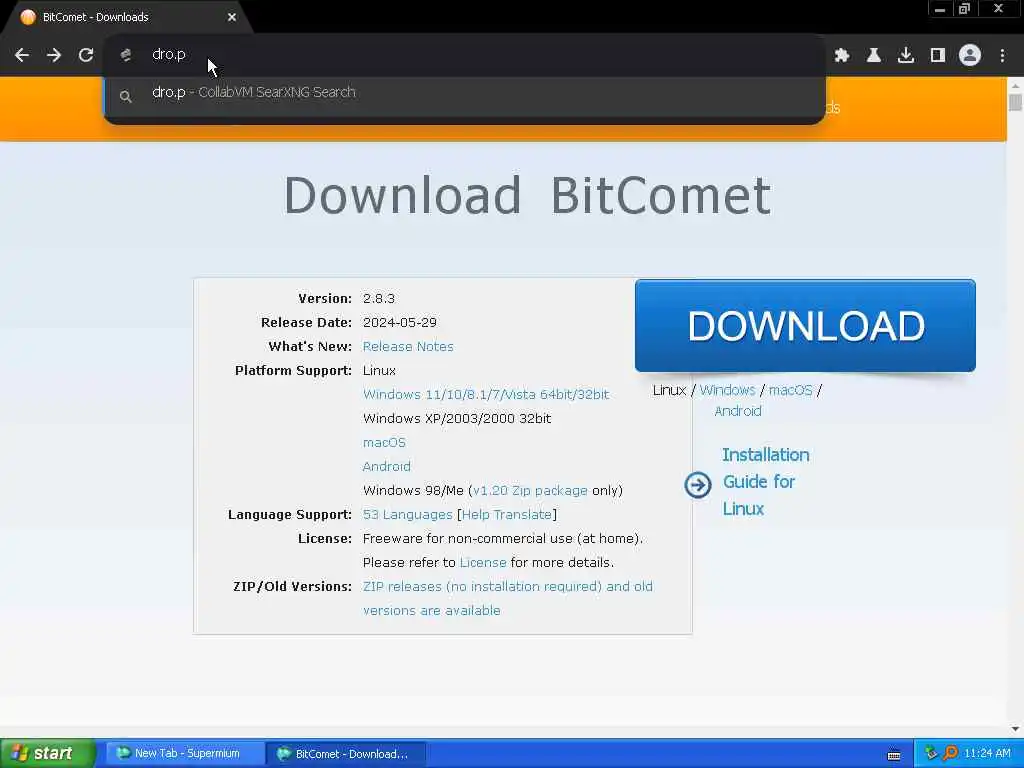Open the v1.20 Zip package link
The height and width of the screenshot is (768, 1024).
click(530, 490)
